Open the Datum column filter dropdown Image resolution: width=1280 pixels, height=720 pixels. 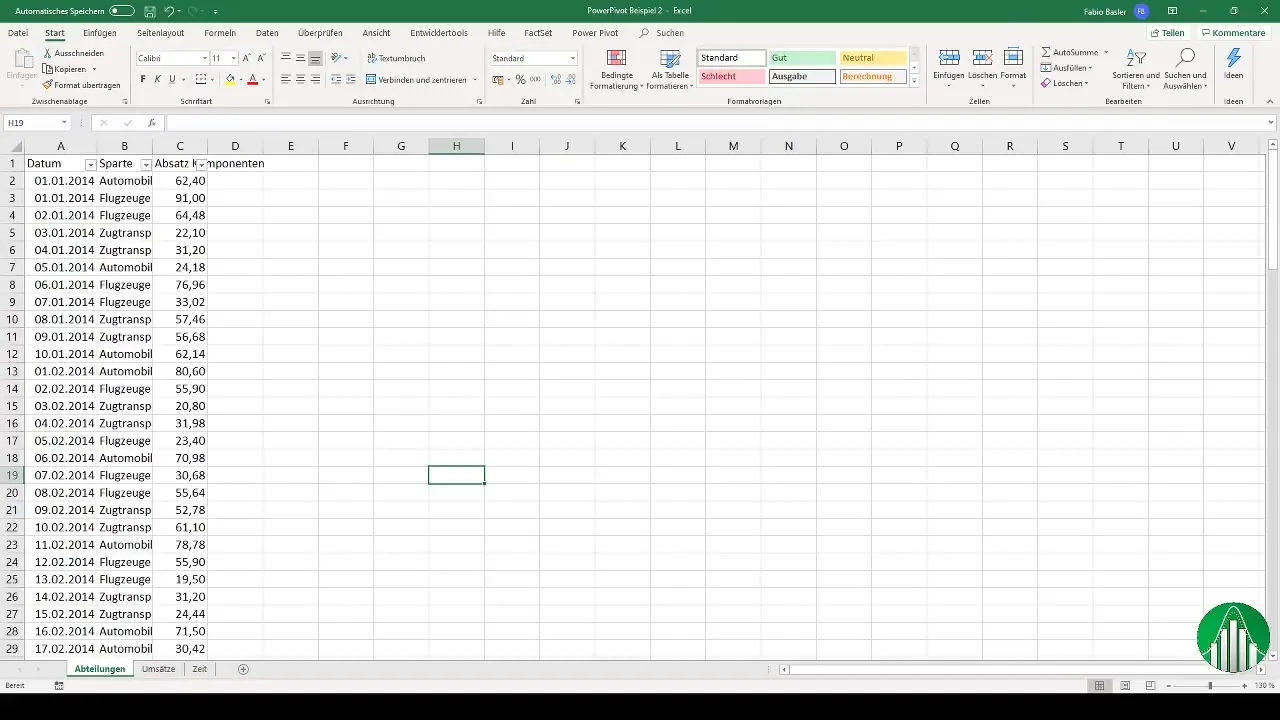point(91,164)
